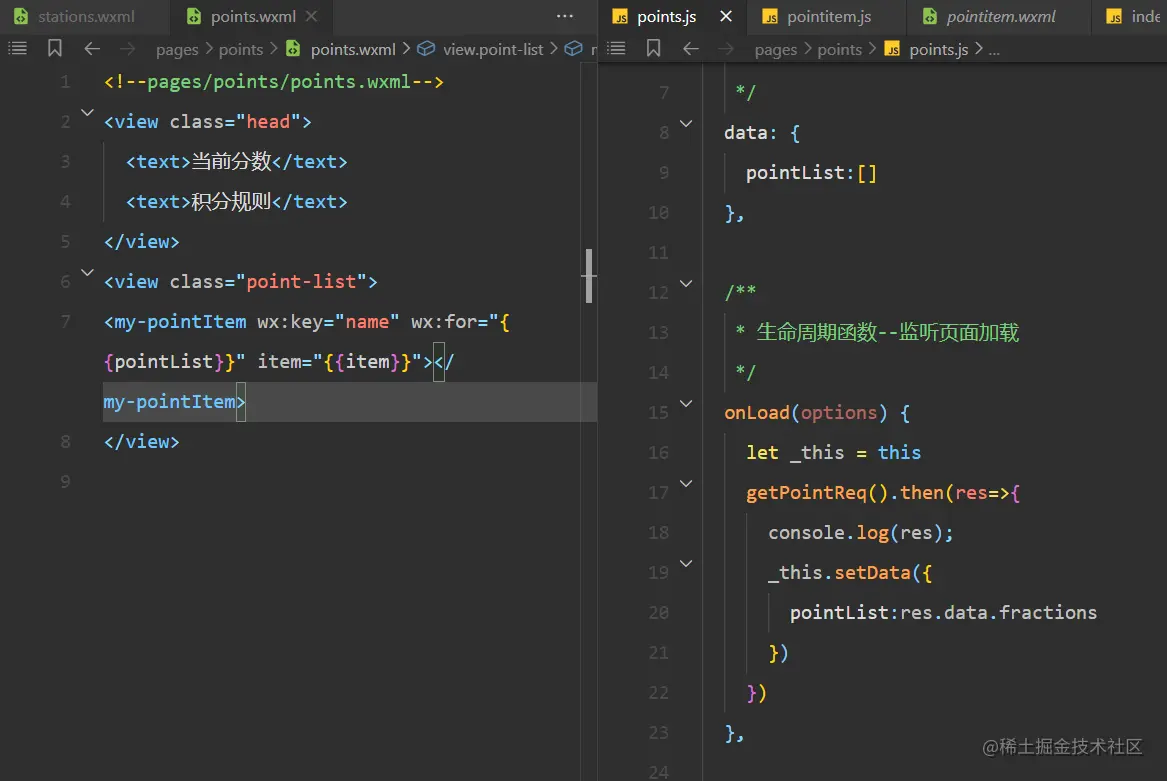Click pointList:res.data.fractions line

(x=943, y=613)
